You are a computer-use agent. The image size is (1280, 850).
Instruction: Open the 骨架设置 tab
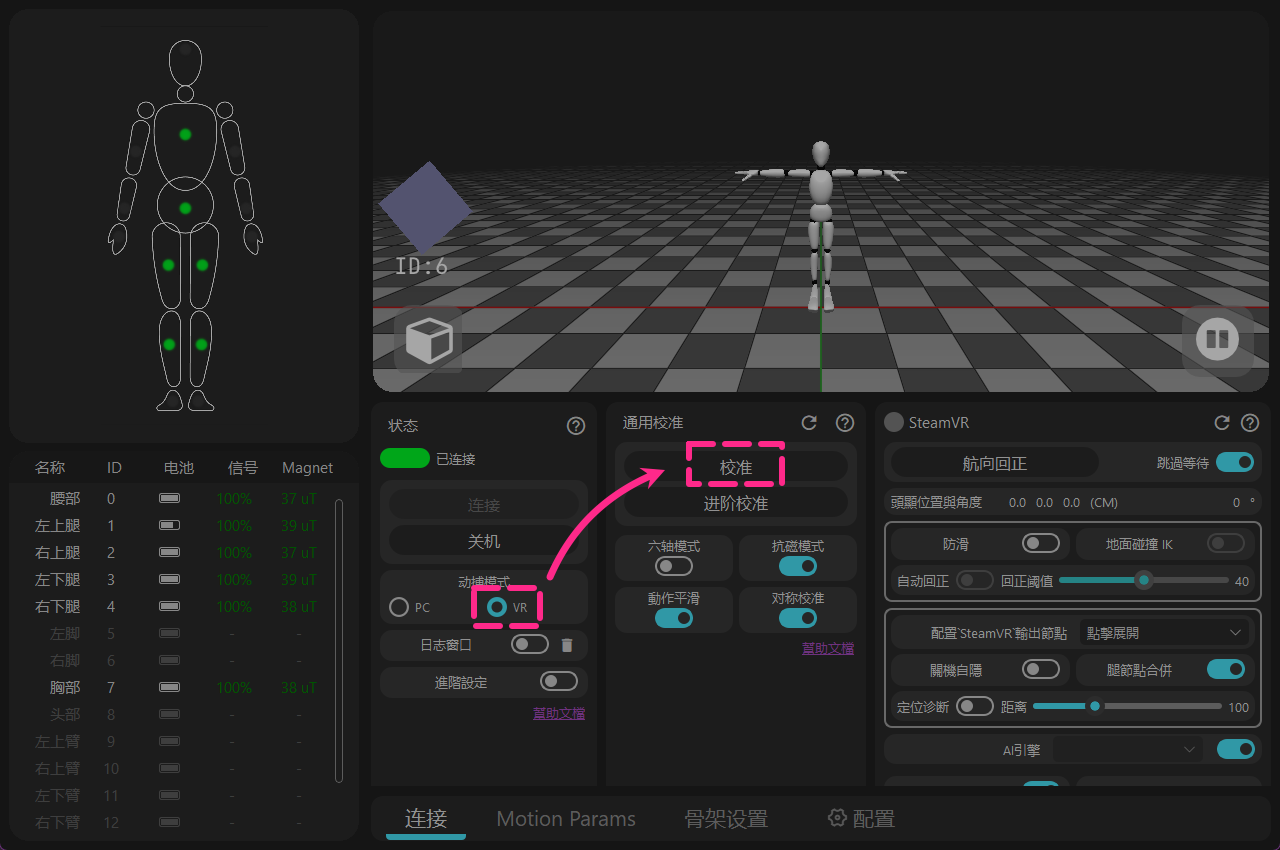coord(726,818)
